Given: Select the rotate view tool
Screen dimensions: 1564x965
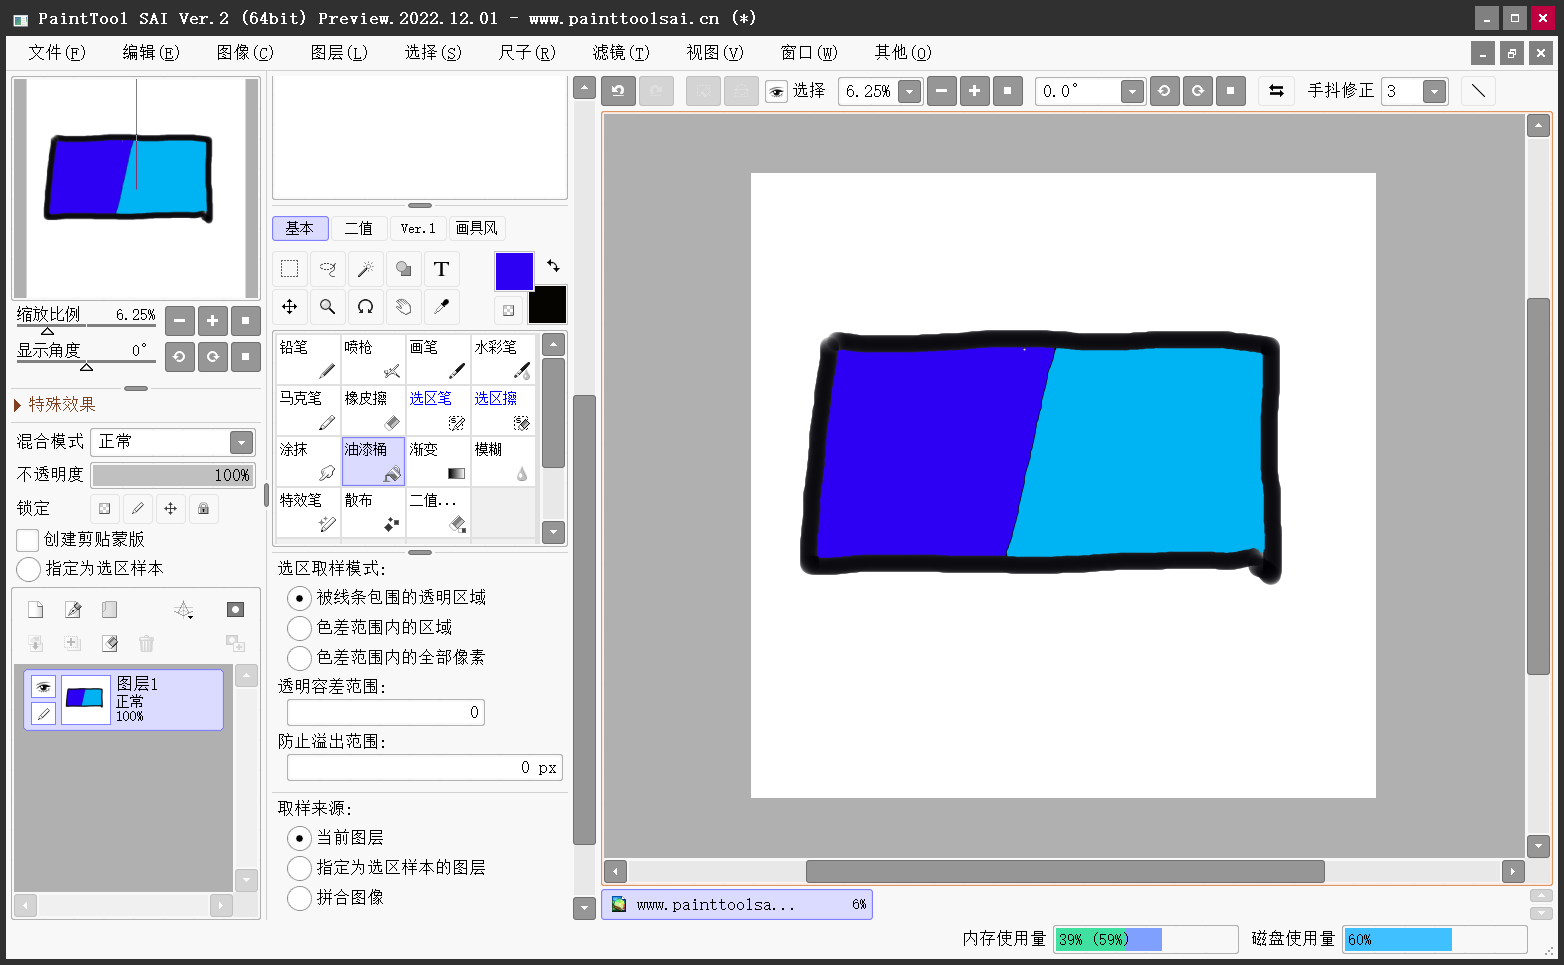Looking at the screenshot, I should click(x=365, y=307).
